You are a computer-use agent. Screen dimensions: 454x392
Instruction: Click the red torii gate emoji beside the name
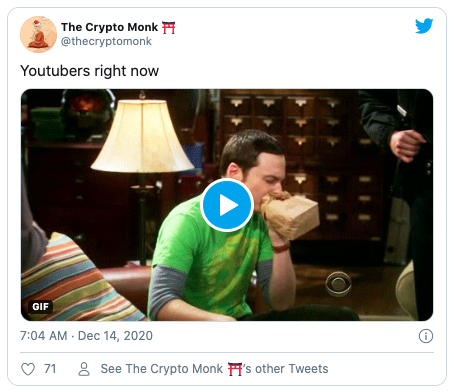[169, 28]
